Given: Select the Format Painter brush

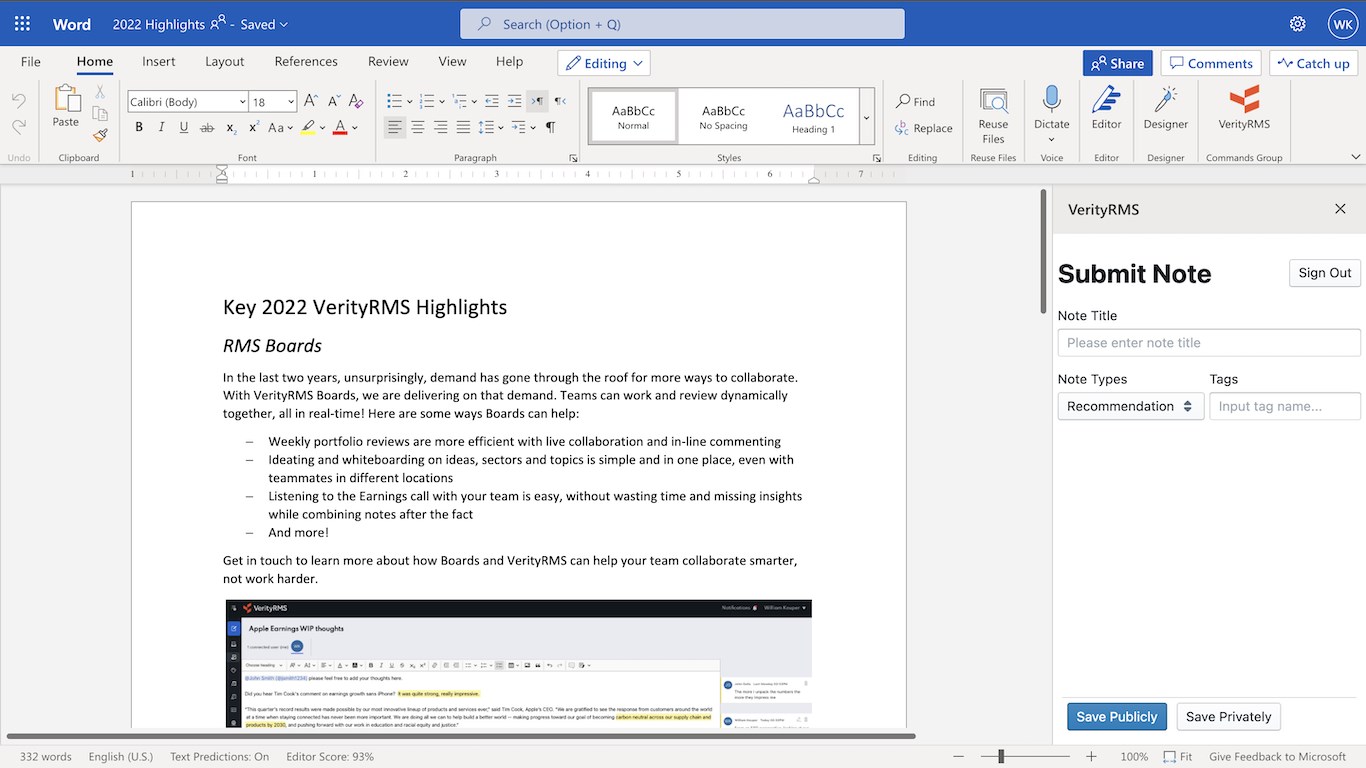Looking at the screenshot, I should 100,136.
